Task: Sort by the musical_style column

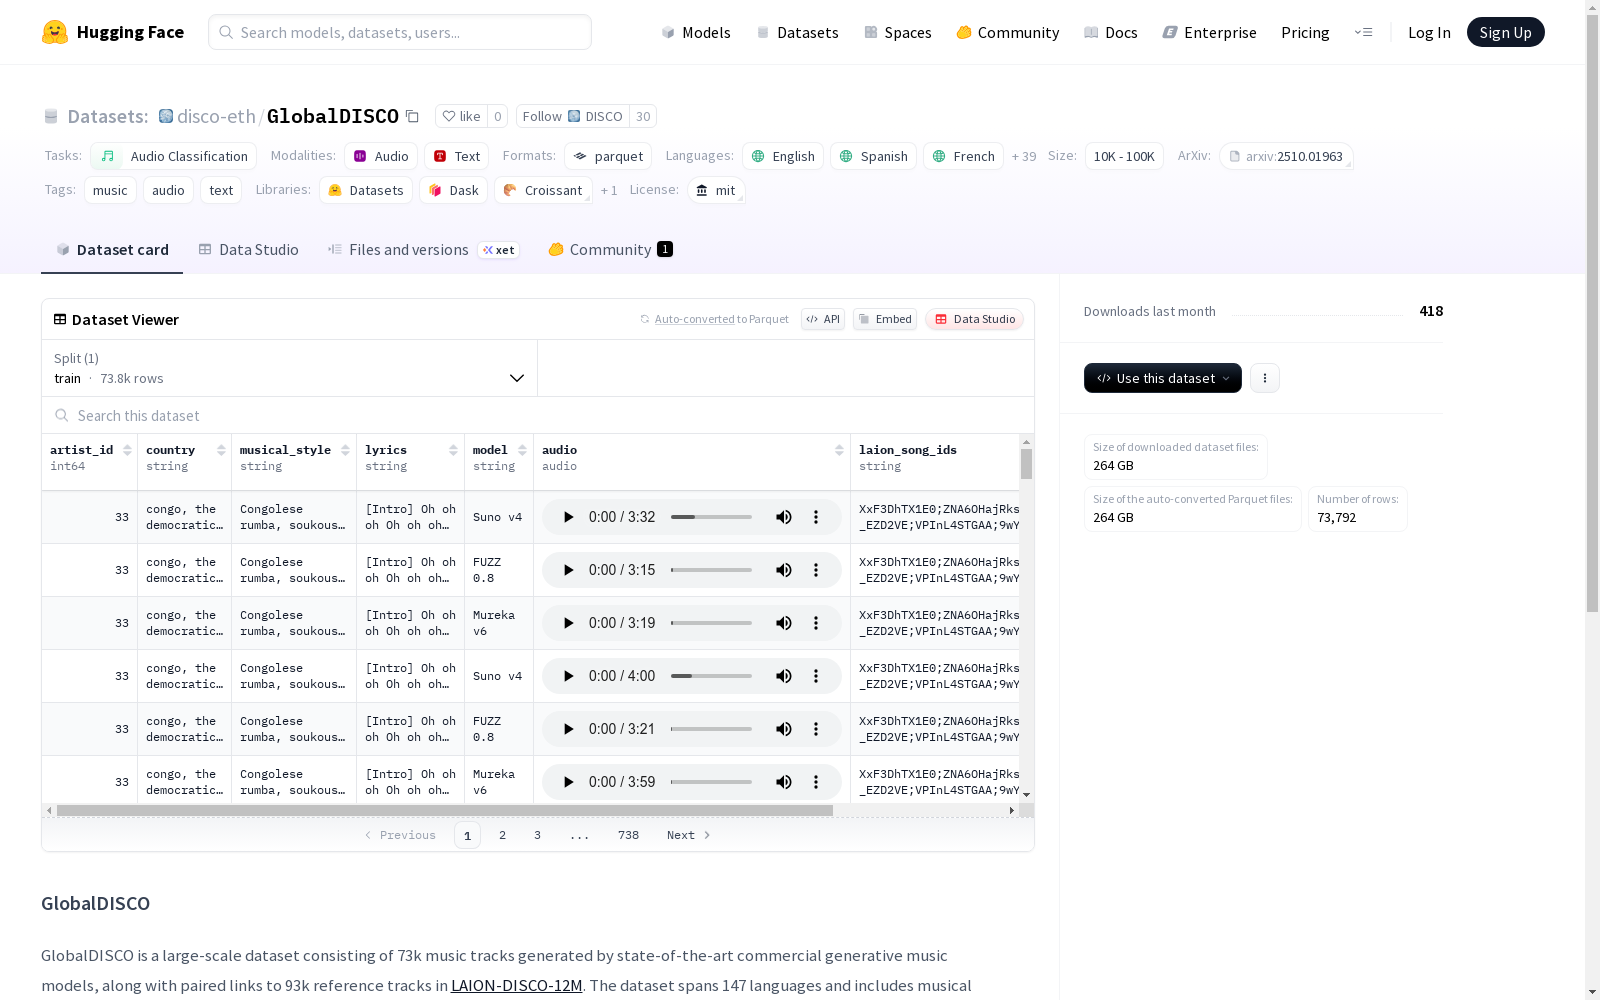Action: point(345,450)
